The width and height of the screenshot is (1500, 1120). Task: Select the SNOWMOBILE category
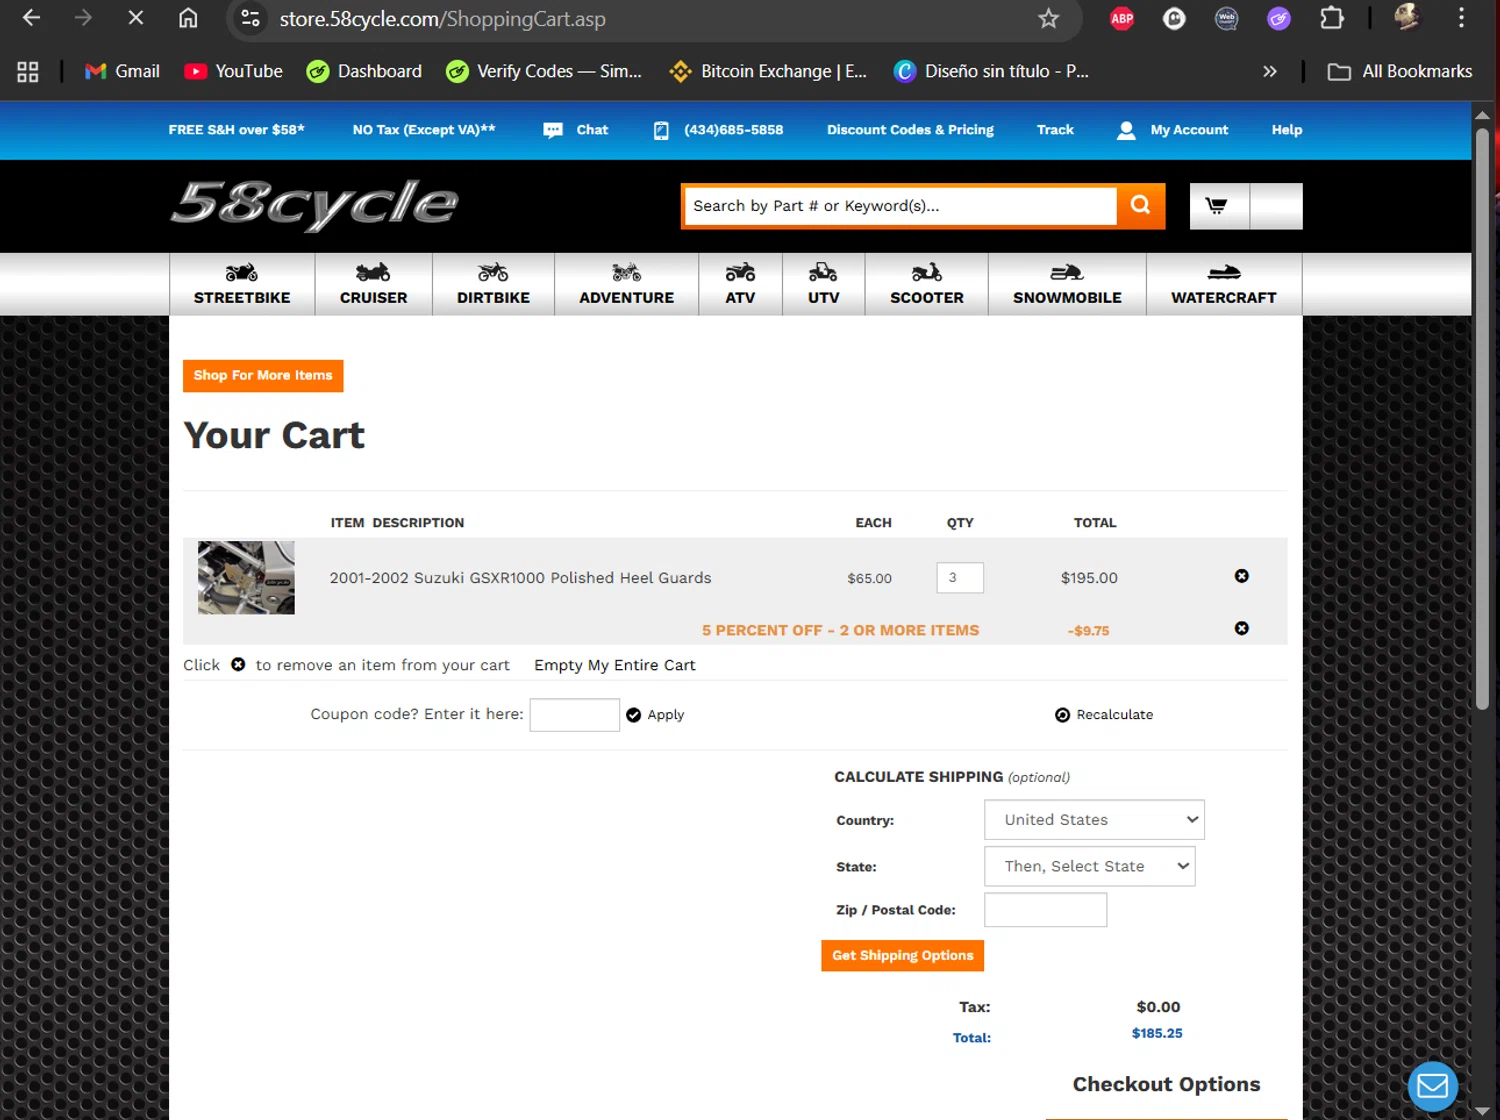click(1067, 284)
